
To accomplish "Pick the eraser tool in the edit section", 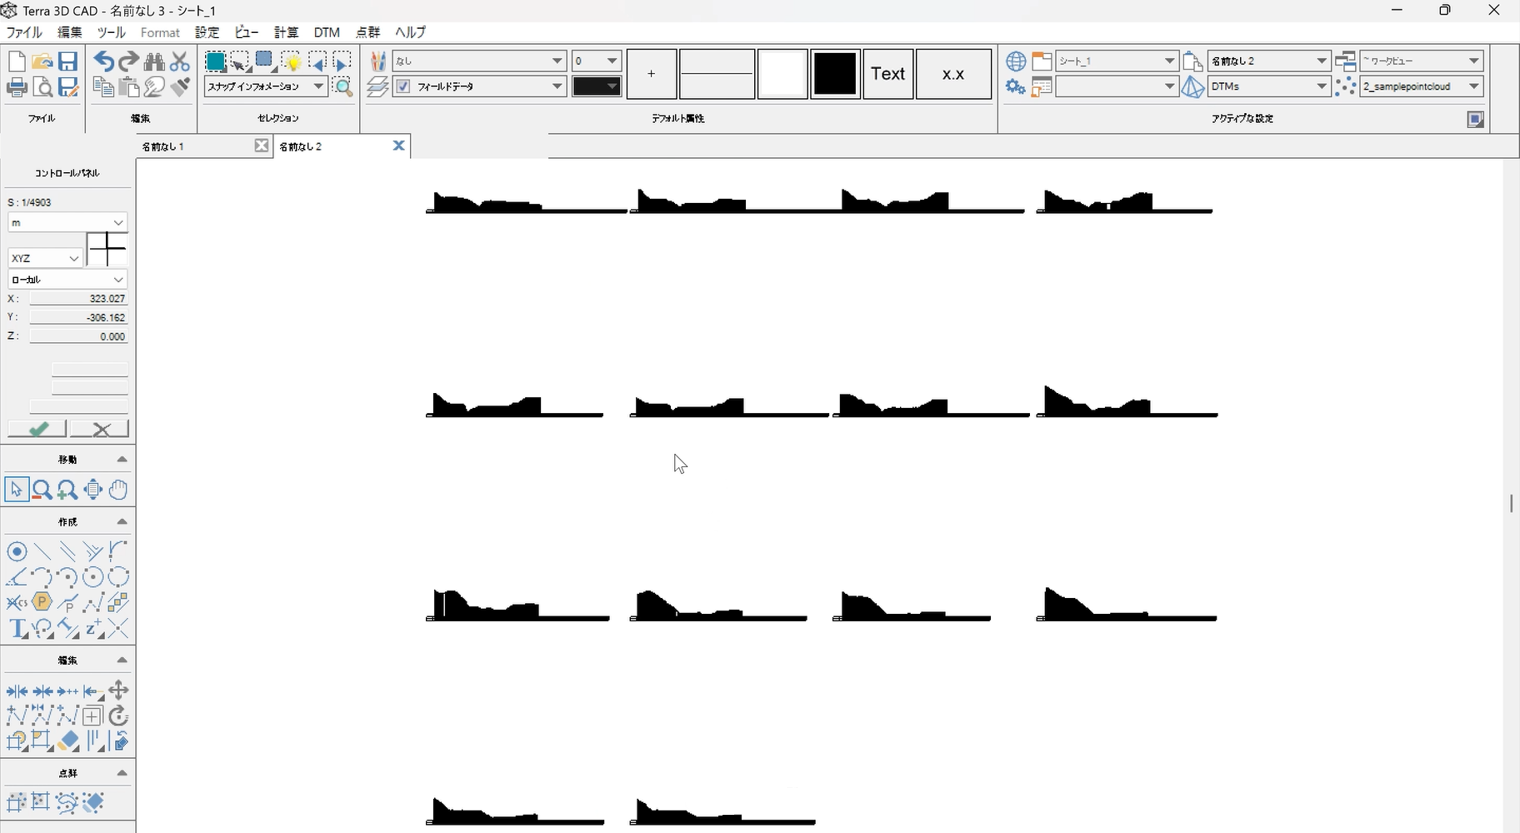I will click(68, 742).
